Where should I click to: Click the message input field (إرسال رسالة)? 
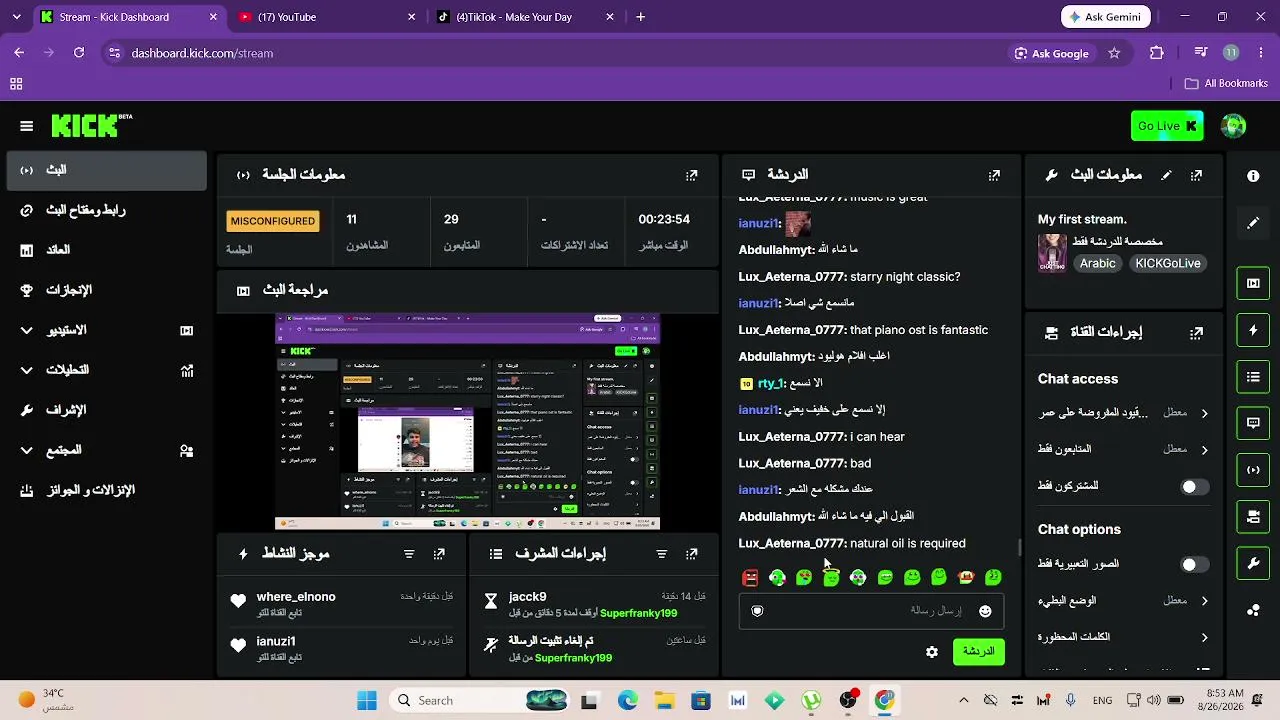point(870,611)
